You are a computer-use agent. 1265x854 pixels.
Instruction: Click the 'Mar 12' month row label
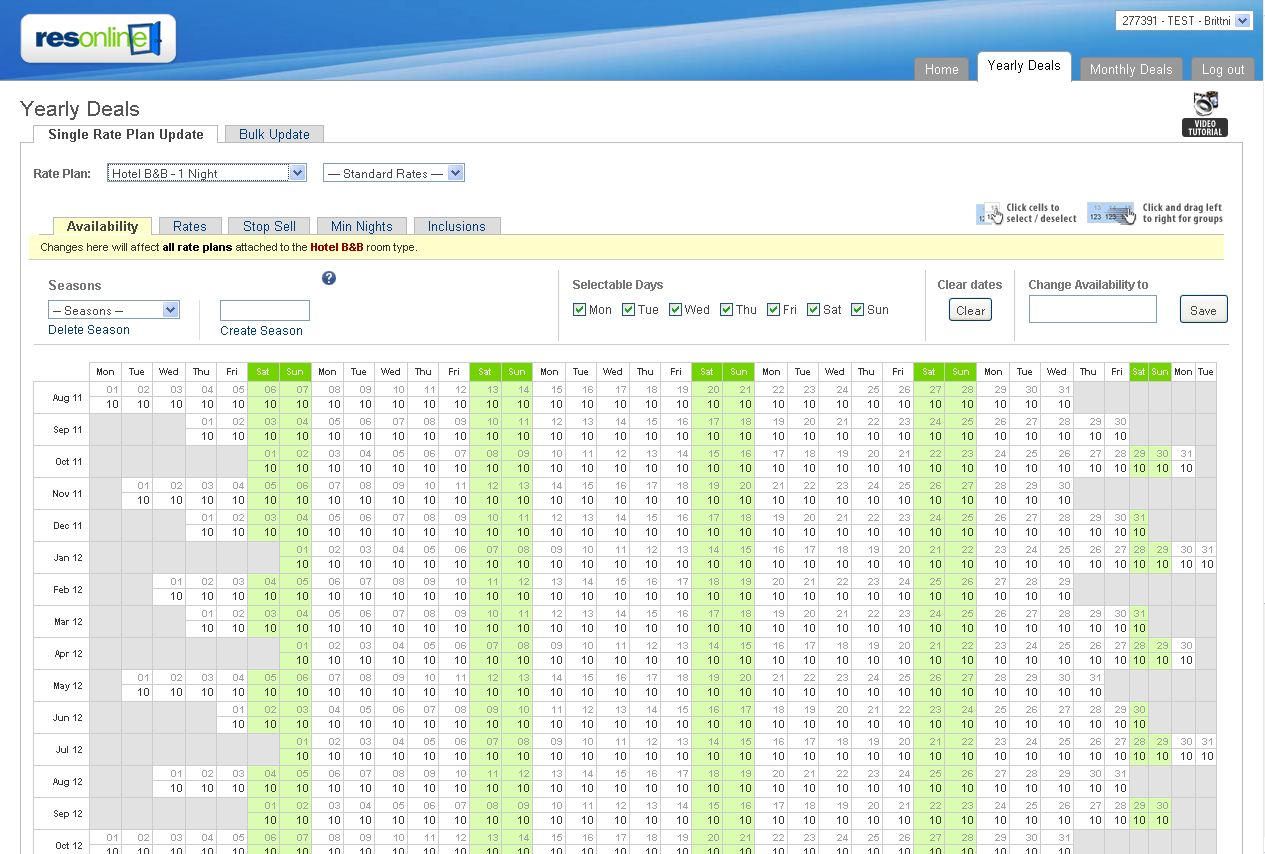click(68, 621)
